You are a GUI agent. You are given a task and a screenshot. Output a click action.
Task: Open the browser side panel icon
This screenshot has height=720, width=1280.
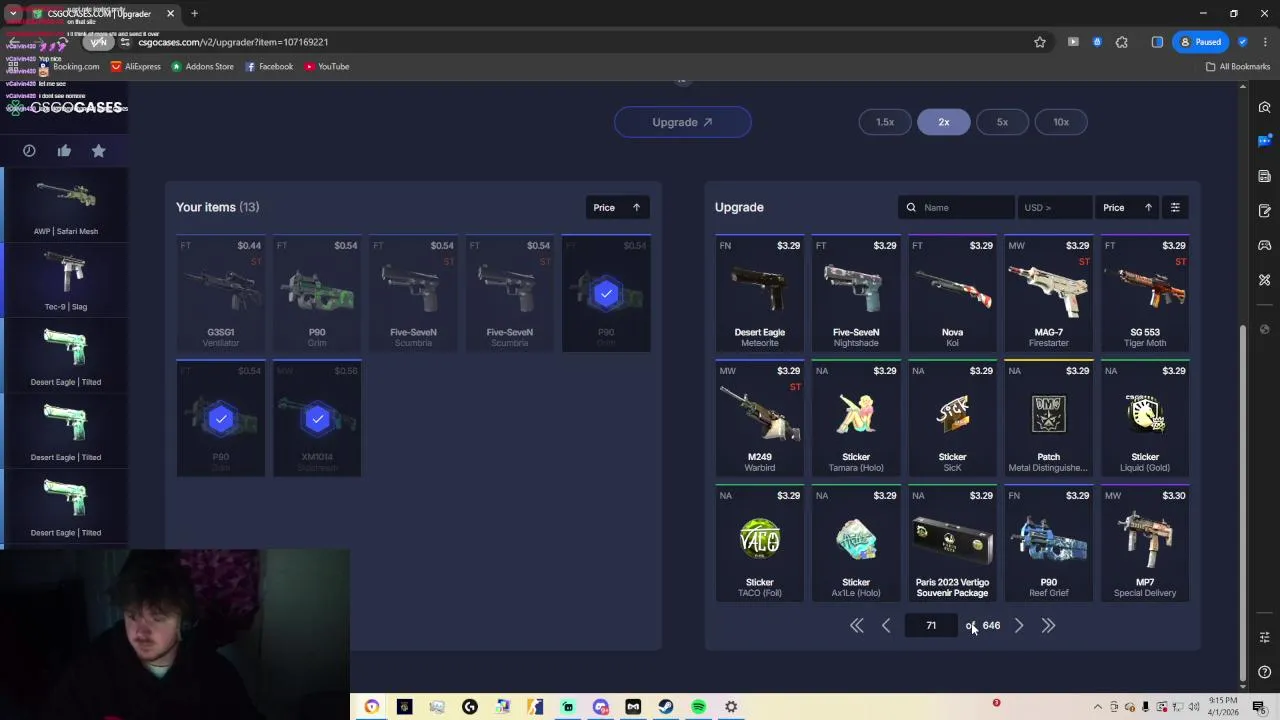coord(1157,42)
